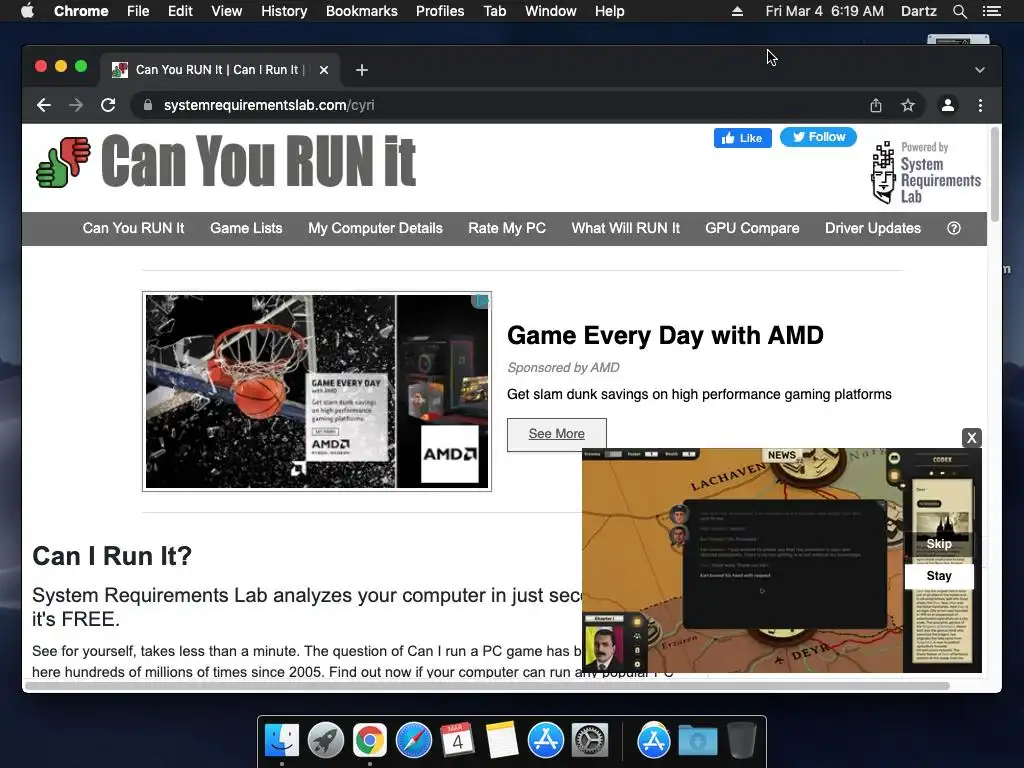Open the Chrome application menu
The image size is (1024, 768).
point(81,11)
